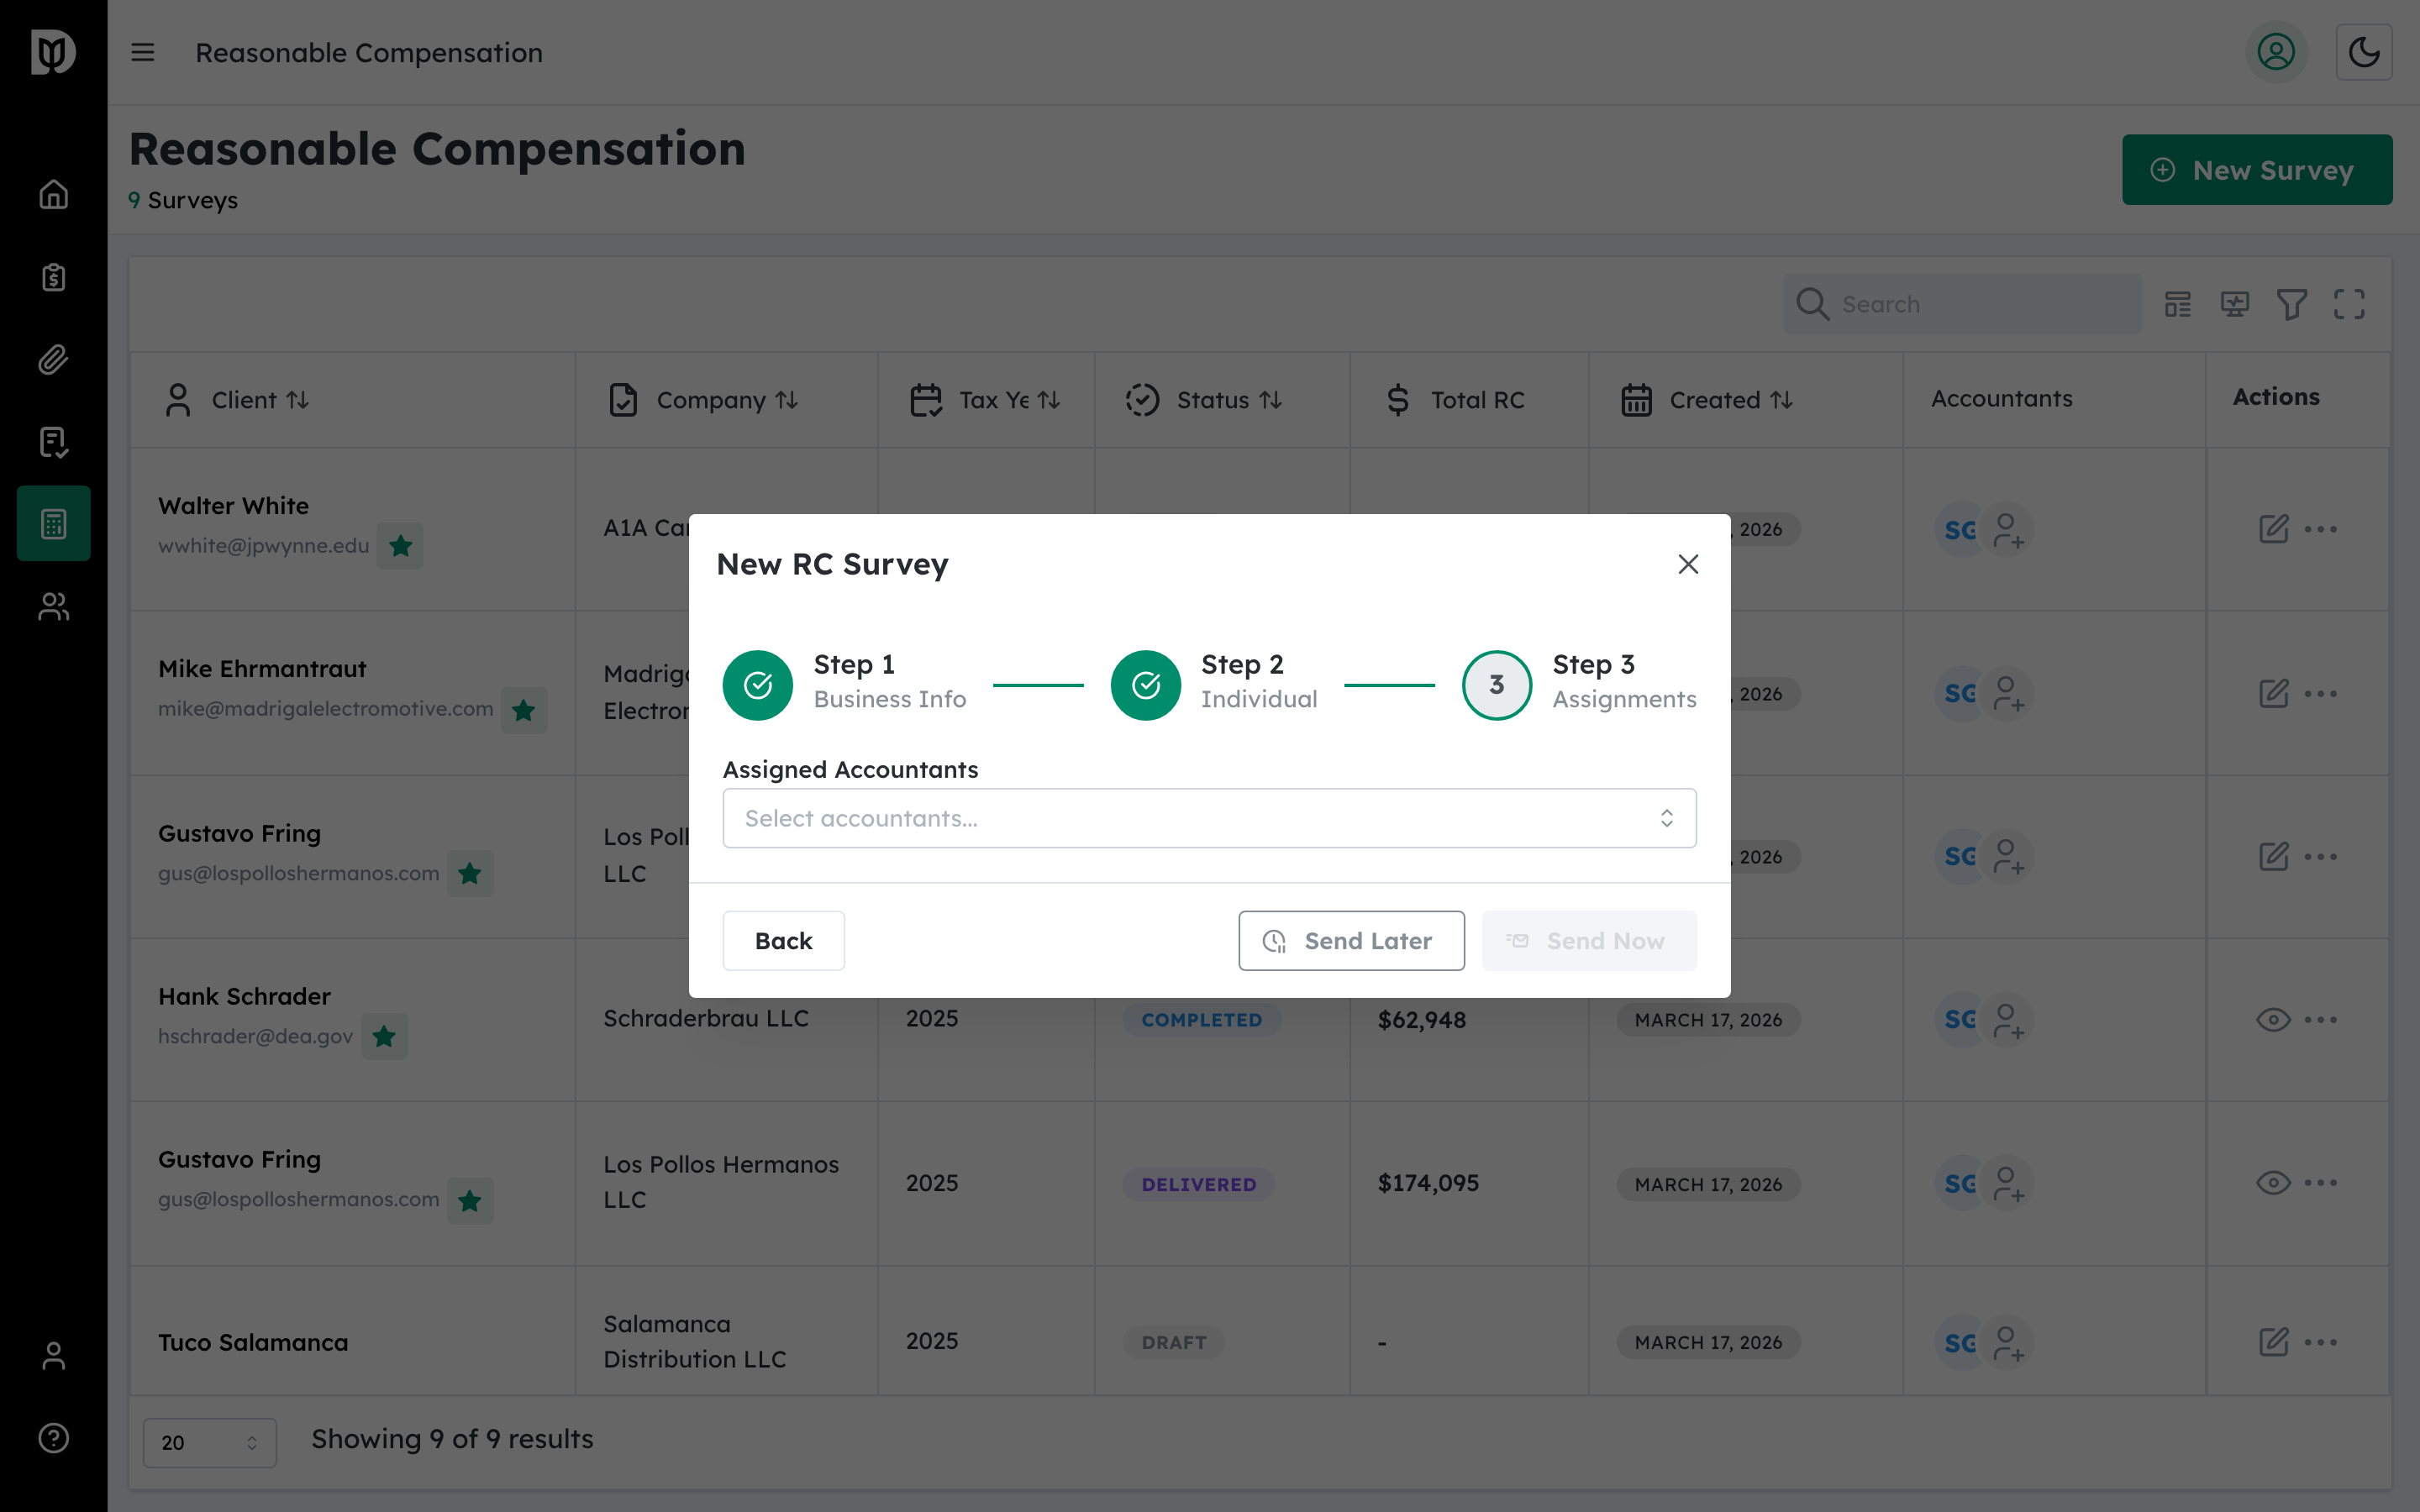Open the clipboard surveys icon in sidebar
Viewport: 2420px width, 1512px height.
[52, 277]
